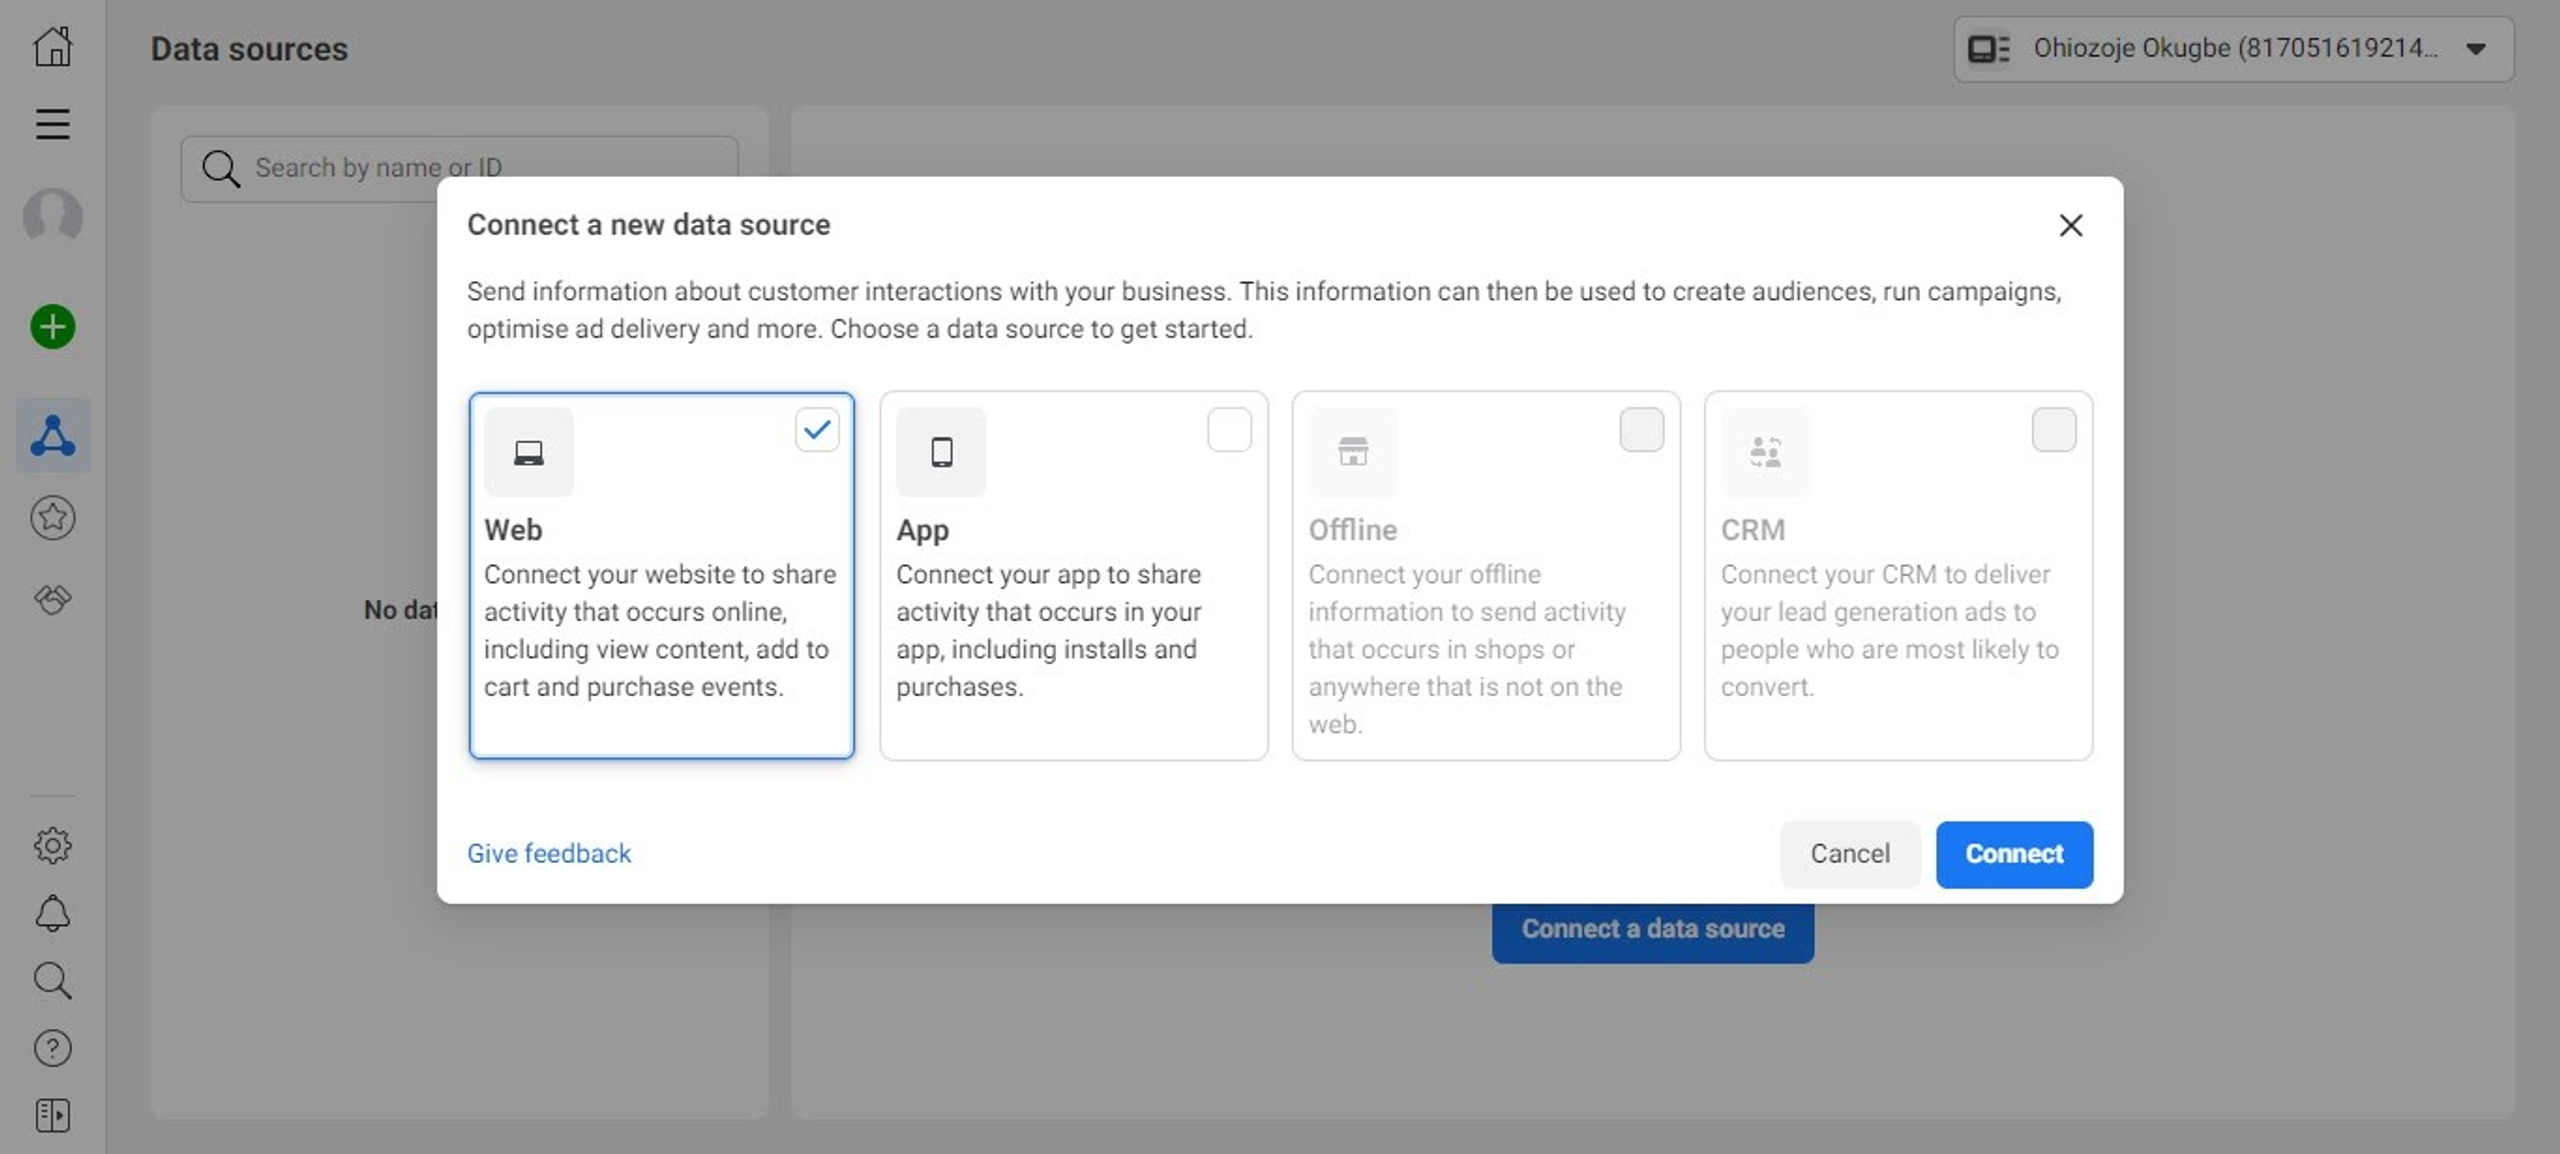
Task: Open the Data sources triangle icon
Action: coord(52,436)
